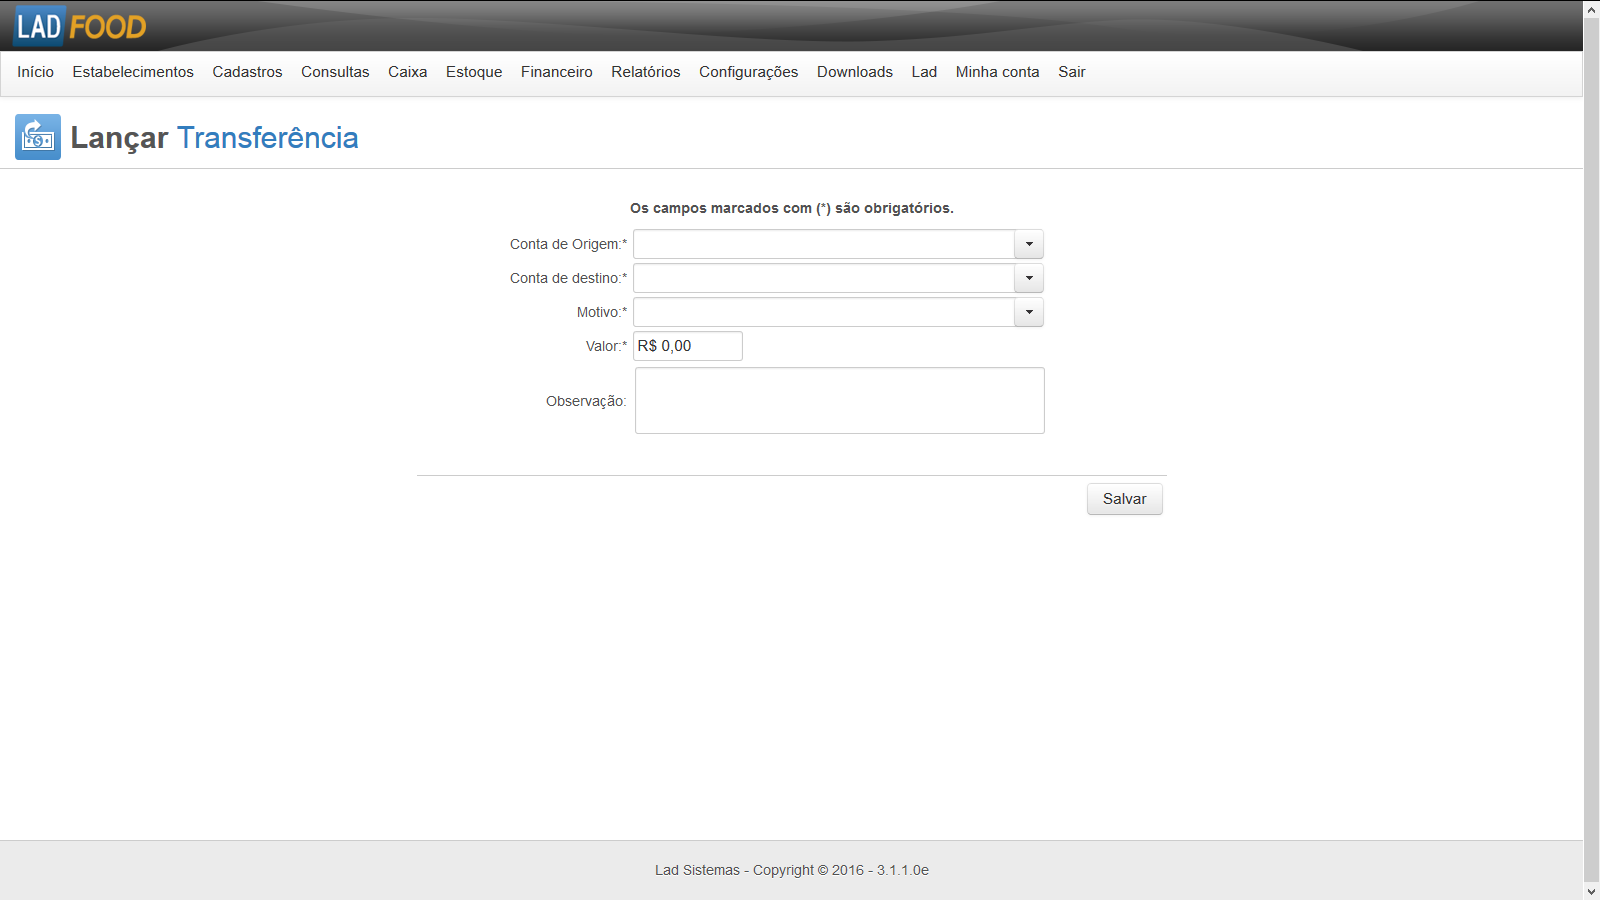
Task: Click the 'Conta de destino:*' label
Action: 569,278
